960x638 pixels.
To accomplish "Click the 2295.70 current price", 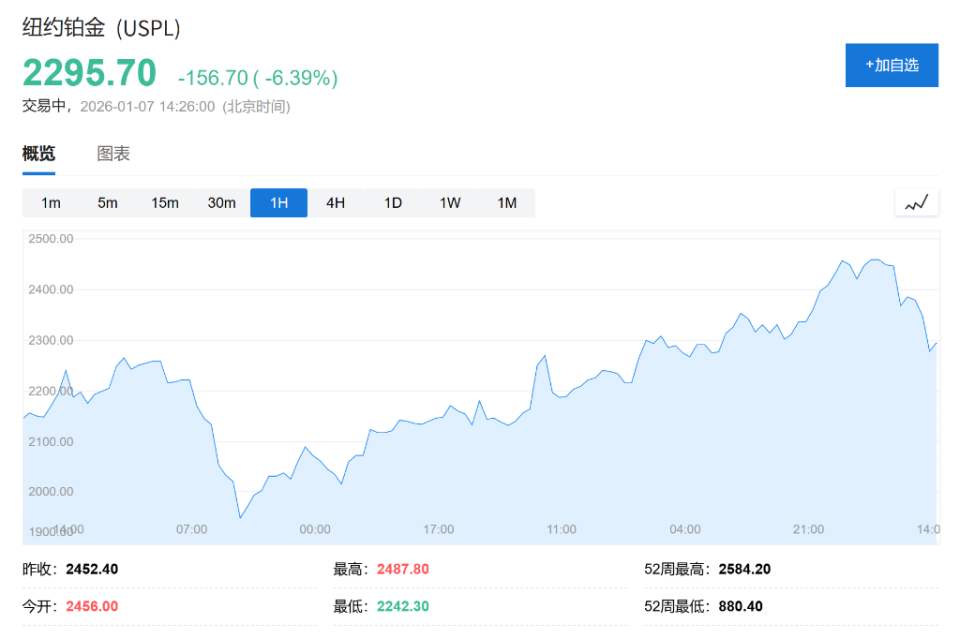I will tap(90, 74).
